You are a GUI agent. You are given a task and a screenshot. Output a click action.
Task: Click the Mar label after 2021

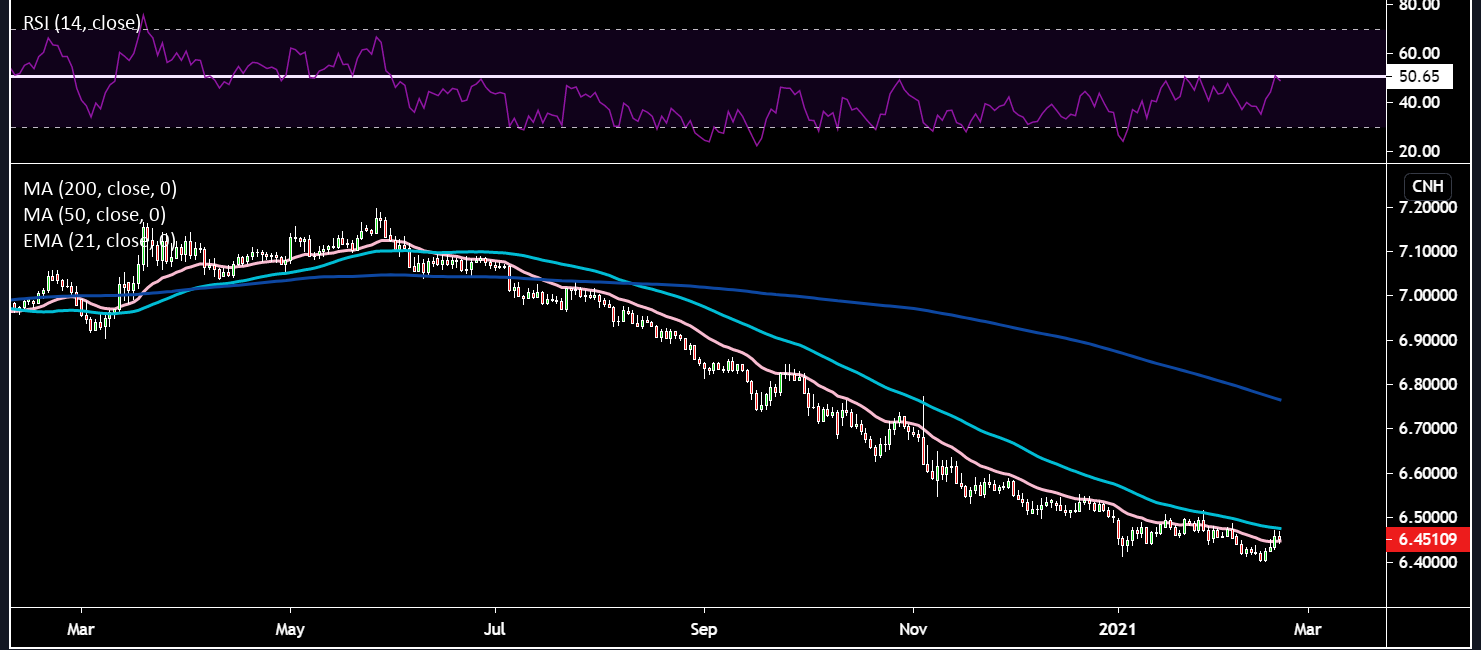[x=1307, y=630]
